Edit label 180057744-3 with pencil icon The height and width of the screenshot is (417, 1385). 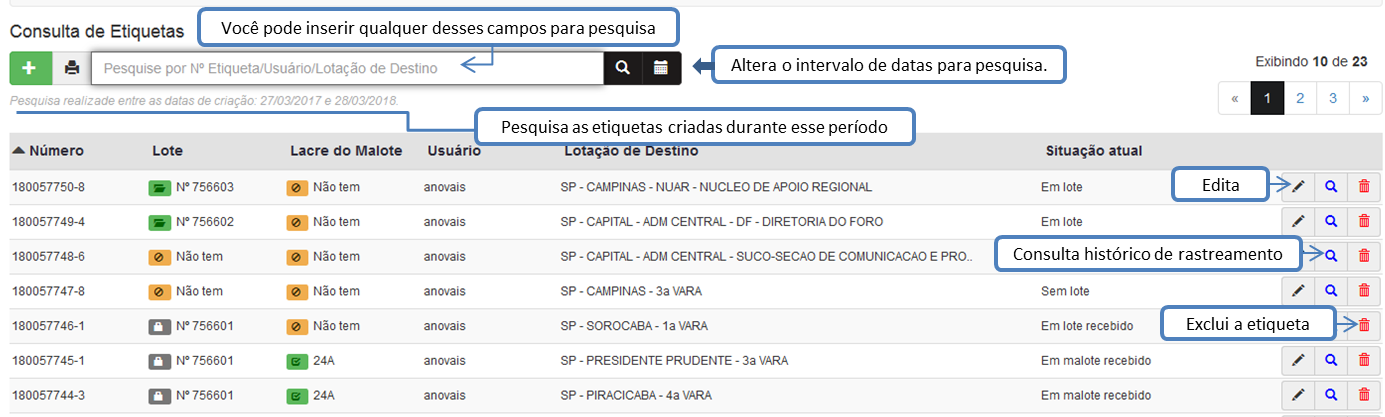pyautogui.click(x=1298, y=395)
